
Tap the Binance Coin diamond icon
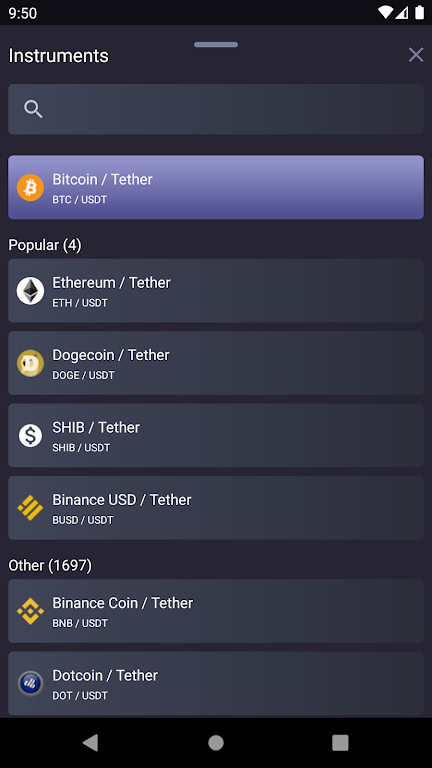(30, 611)
